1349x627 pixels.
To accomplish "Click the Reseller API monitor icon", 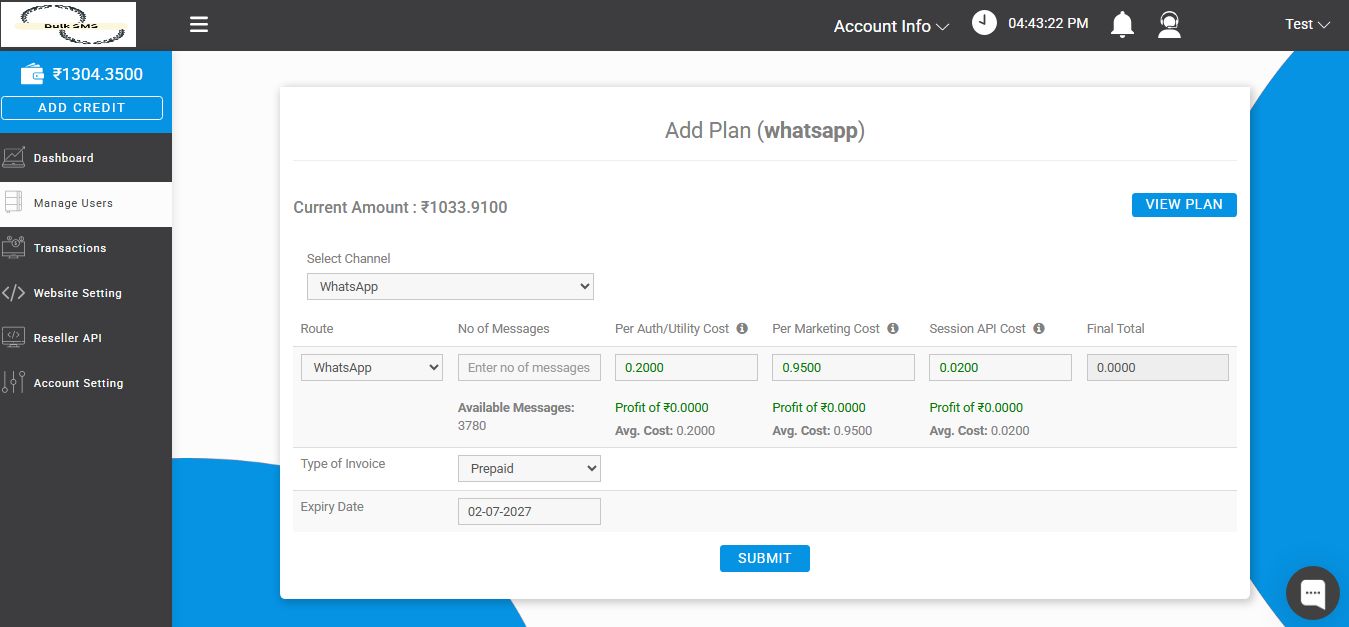I will (14, 337).
